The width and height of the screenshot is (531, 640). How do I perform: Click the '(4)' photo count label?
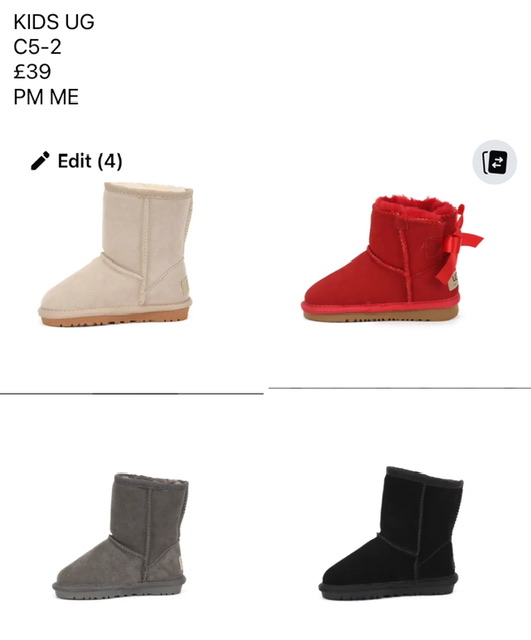[110, 161]
